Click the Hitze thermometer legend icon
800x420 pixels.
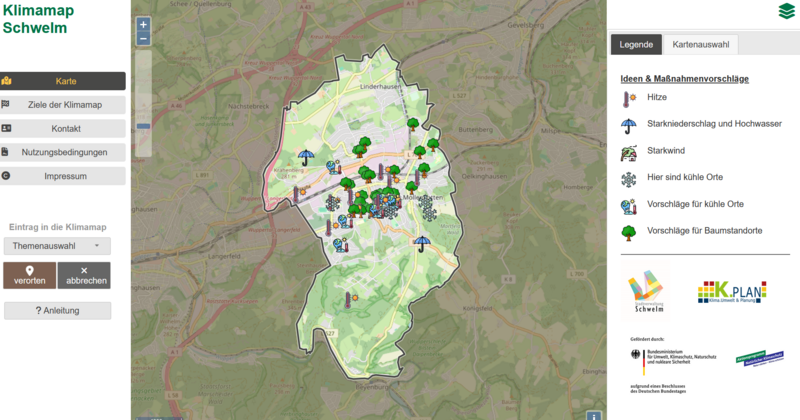click(628, 98)
